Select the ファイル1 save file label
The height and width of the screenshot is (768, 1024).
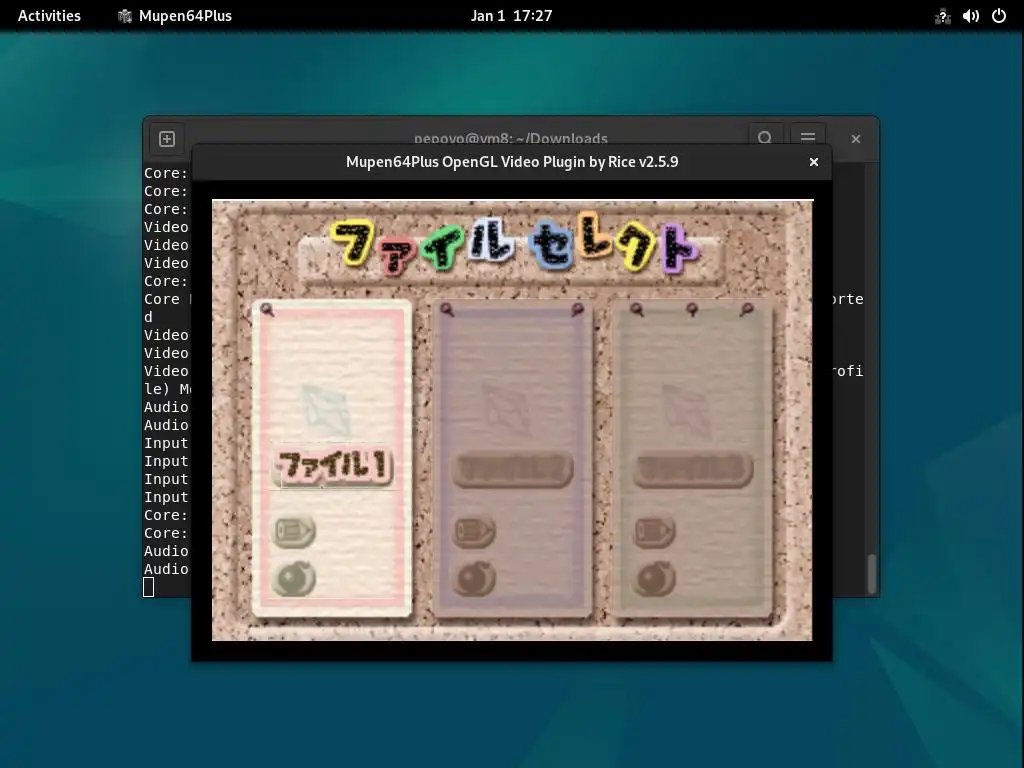334,466
